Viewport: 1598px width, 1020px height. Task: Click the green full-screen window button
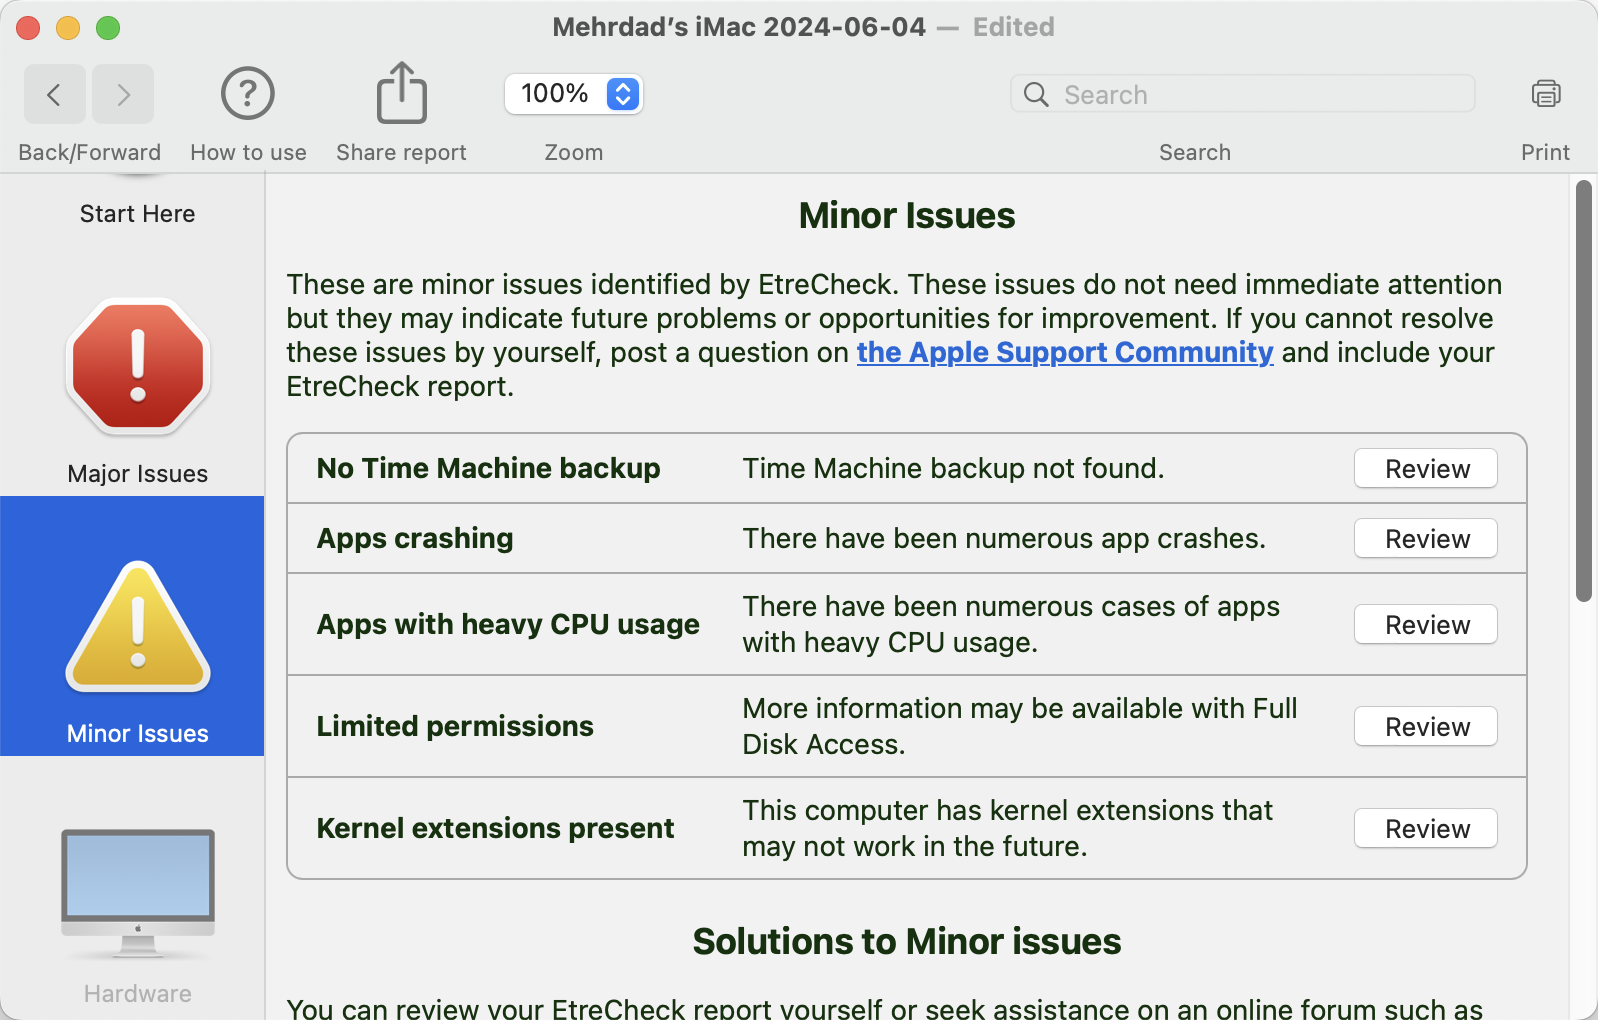click(108, 28)
